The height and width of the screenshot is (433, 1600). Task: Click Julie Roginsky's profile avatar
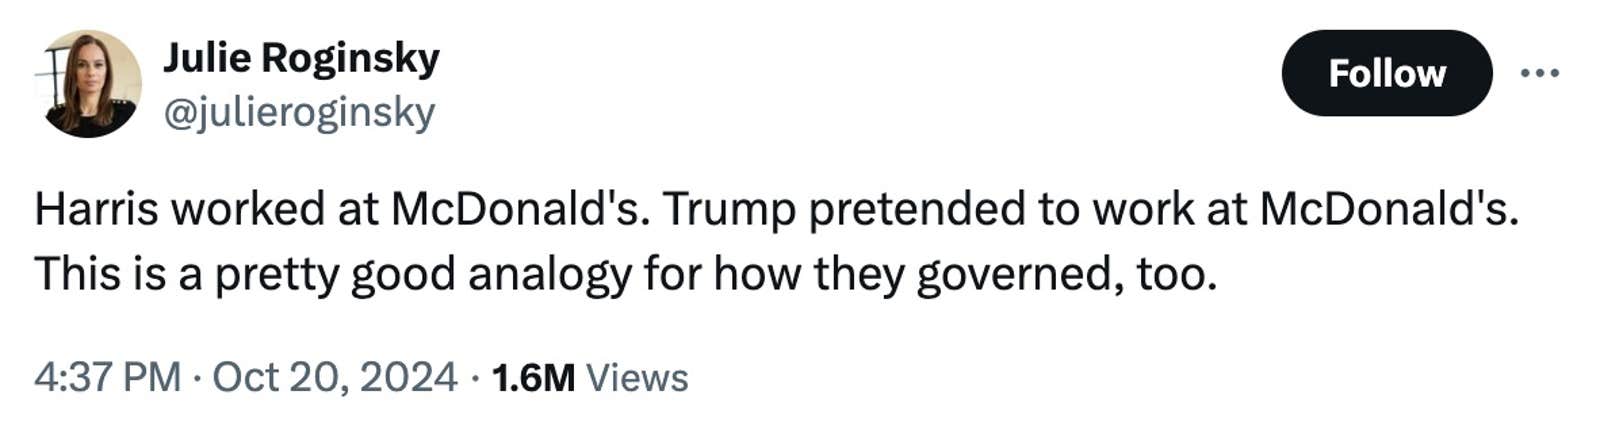90,83
